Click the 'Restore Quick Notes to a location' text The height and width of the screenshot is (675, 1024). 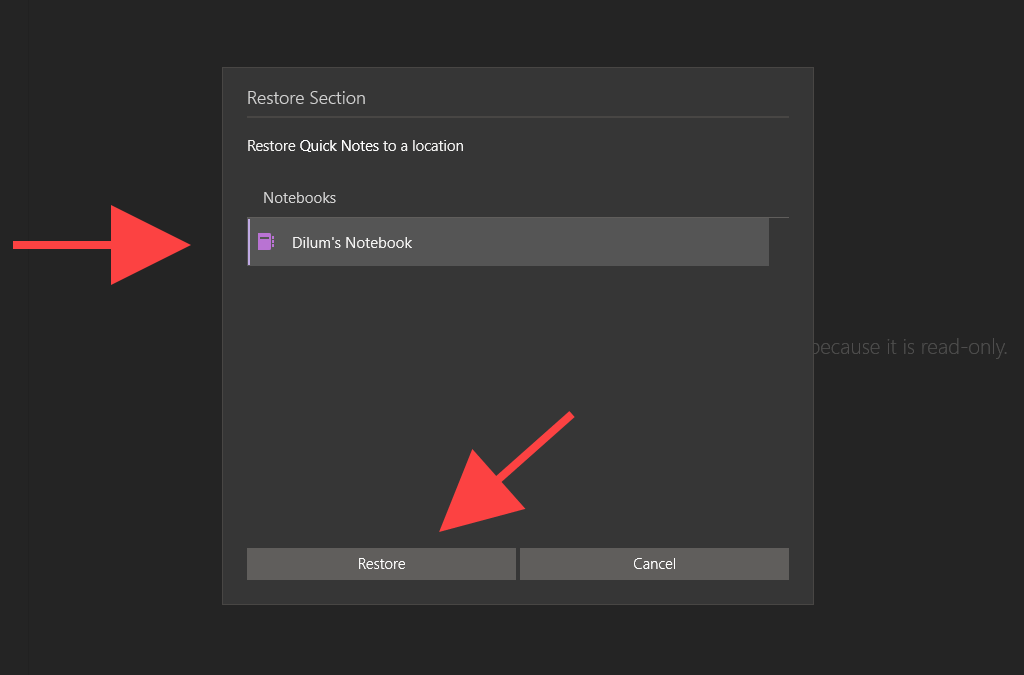click(x=355, y=146)
